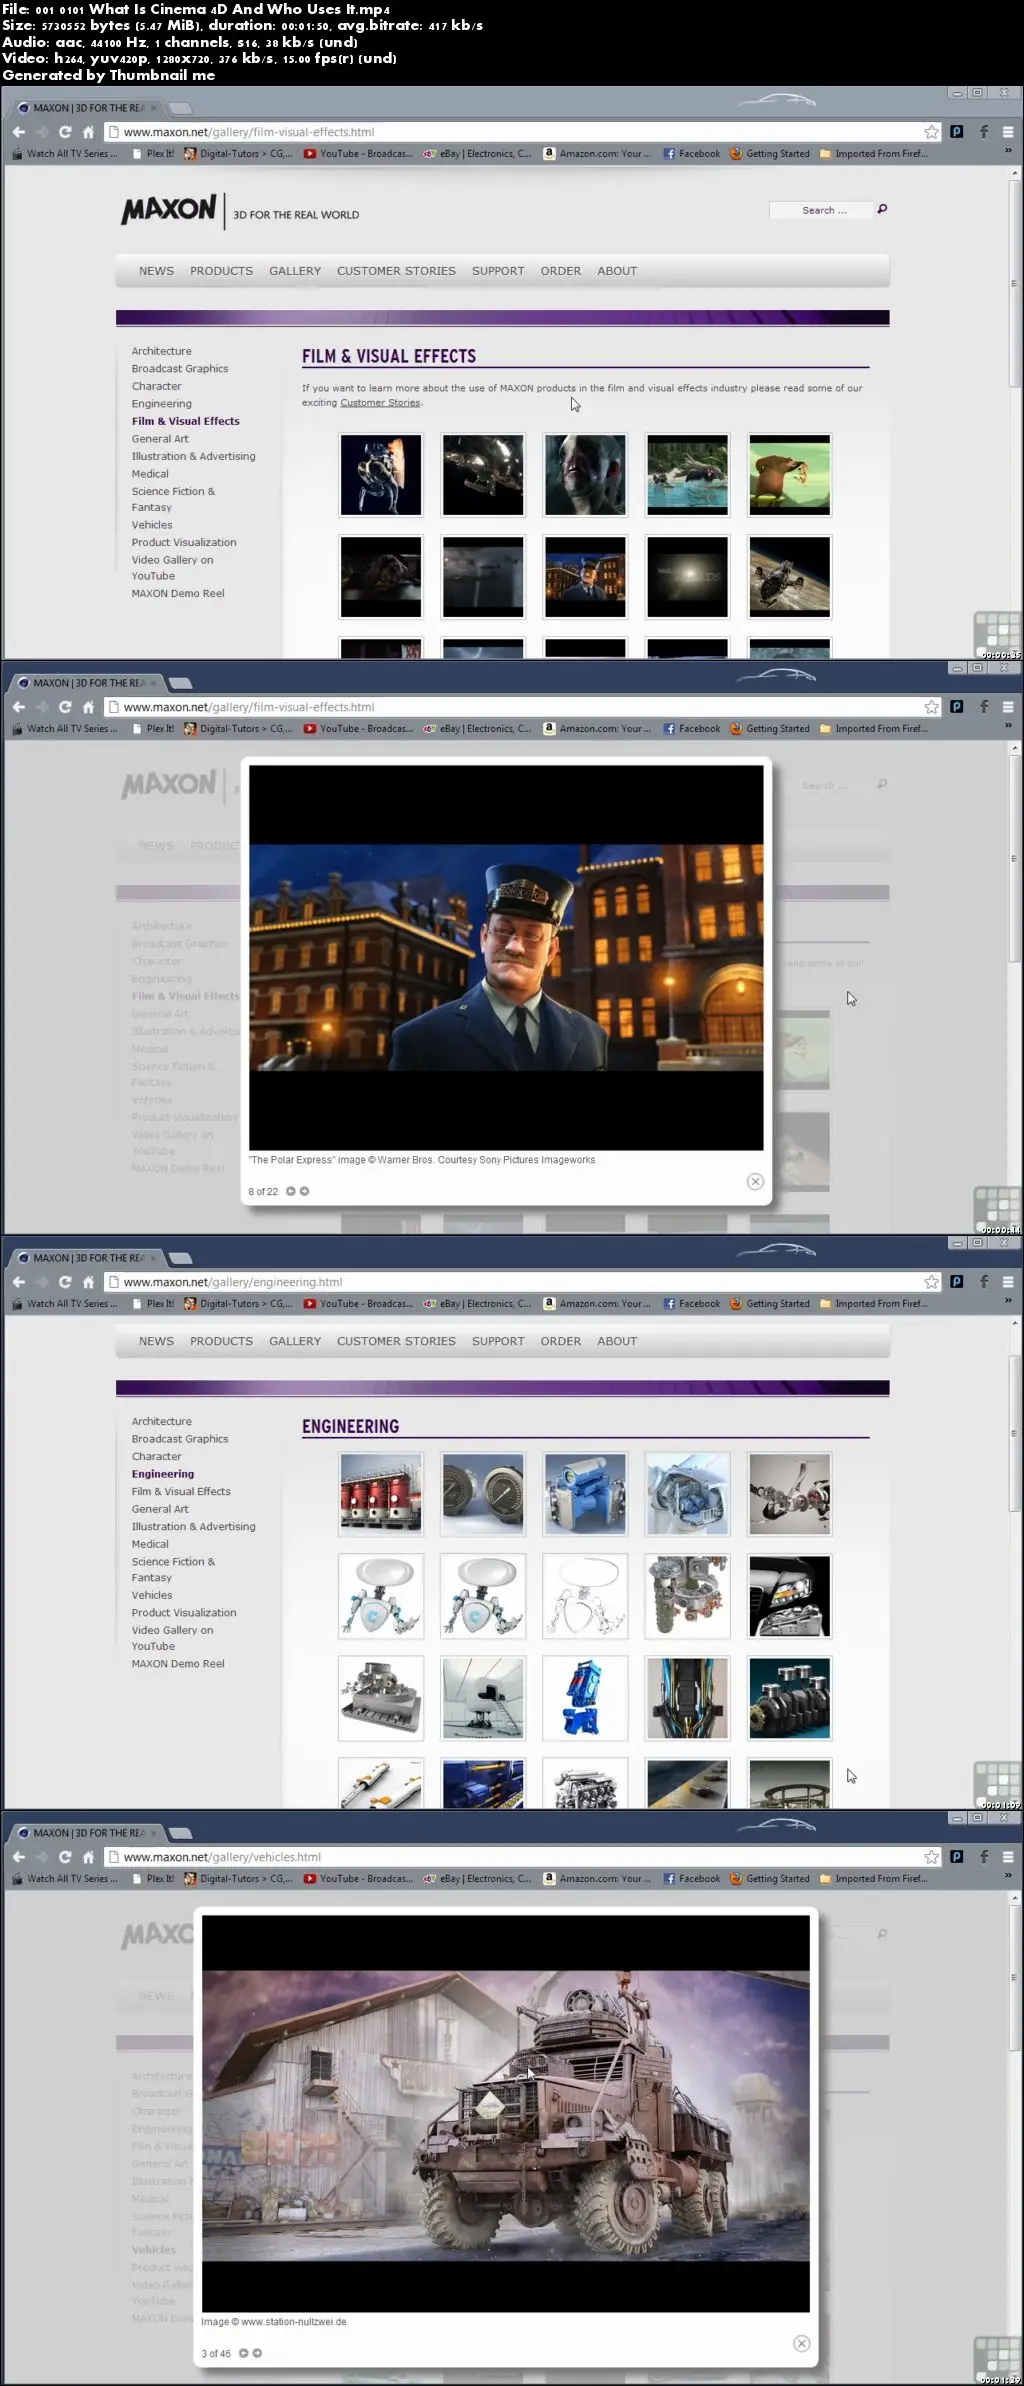This screenshot has height=2386, width=1024.
Task: Open ORDER menu on the Engineering page
Action: (x=561, y=1341)
